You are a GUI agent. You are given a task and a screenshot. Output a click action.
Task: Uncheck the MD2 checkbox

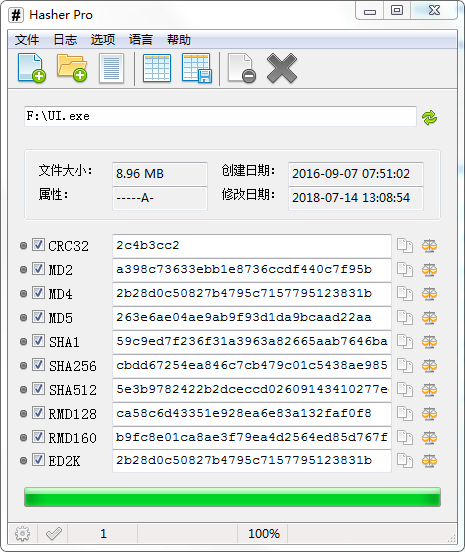(38, 269)
